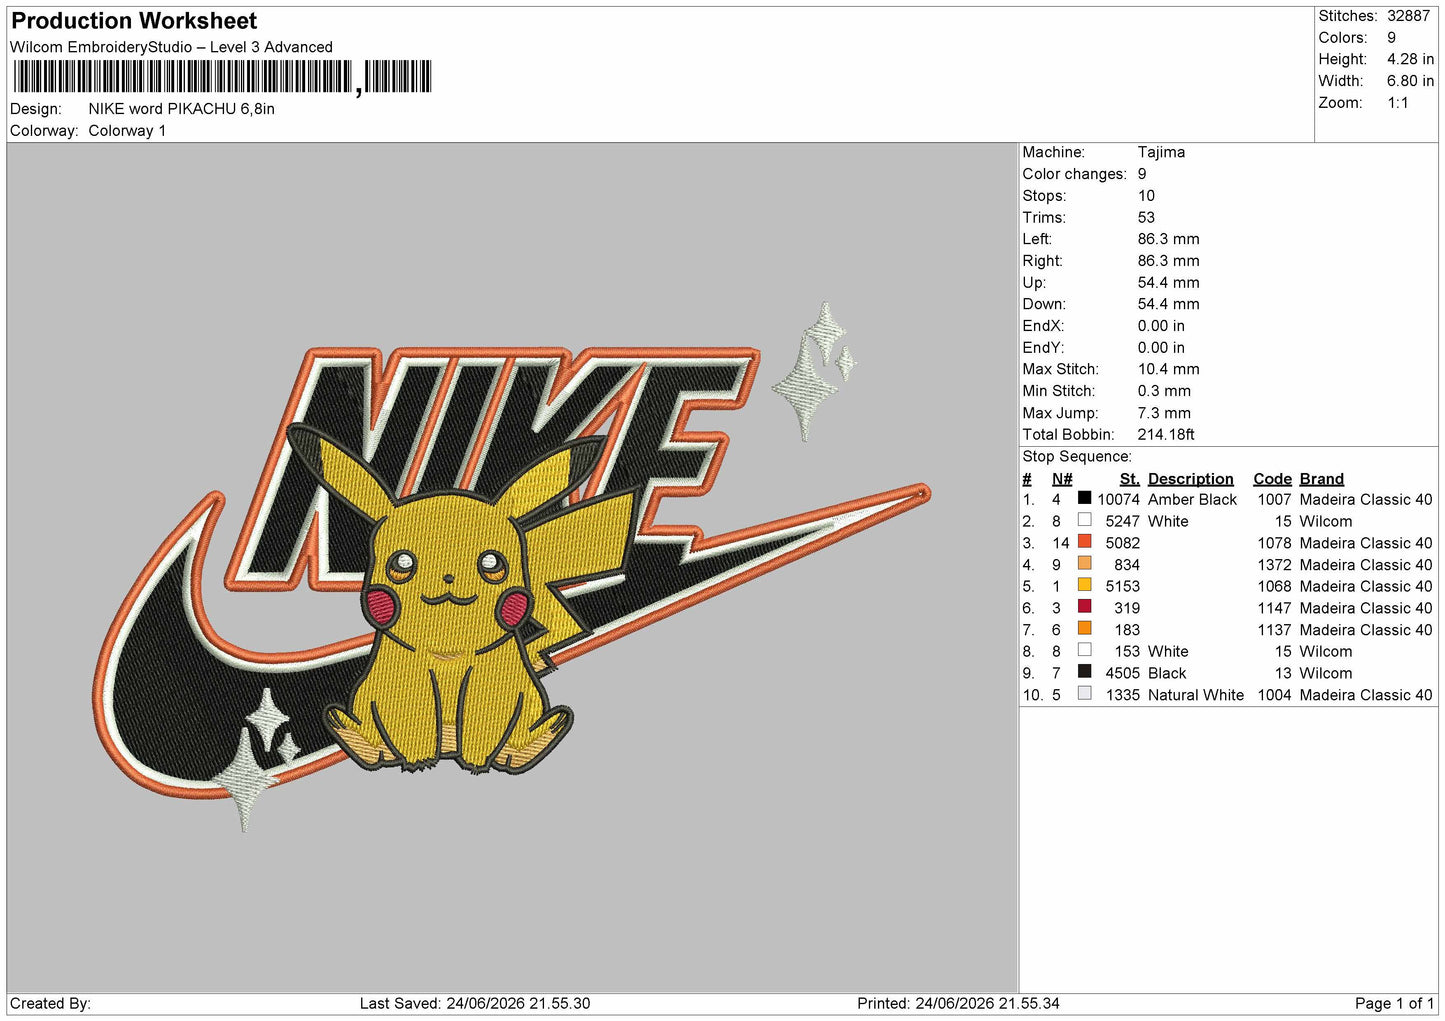1445x1021 pixels.
Task: Click the Up value '54.4 mm'
Action: point(1168,283)
